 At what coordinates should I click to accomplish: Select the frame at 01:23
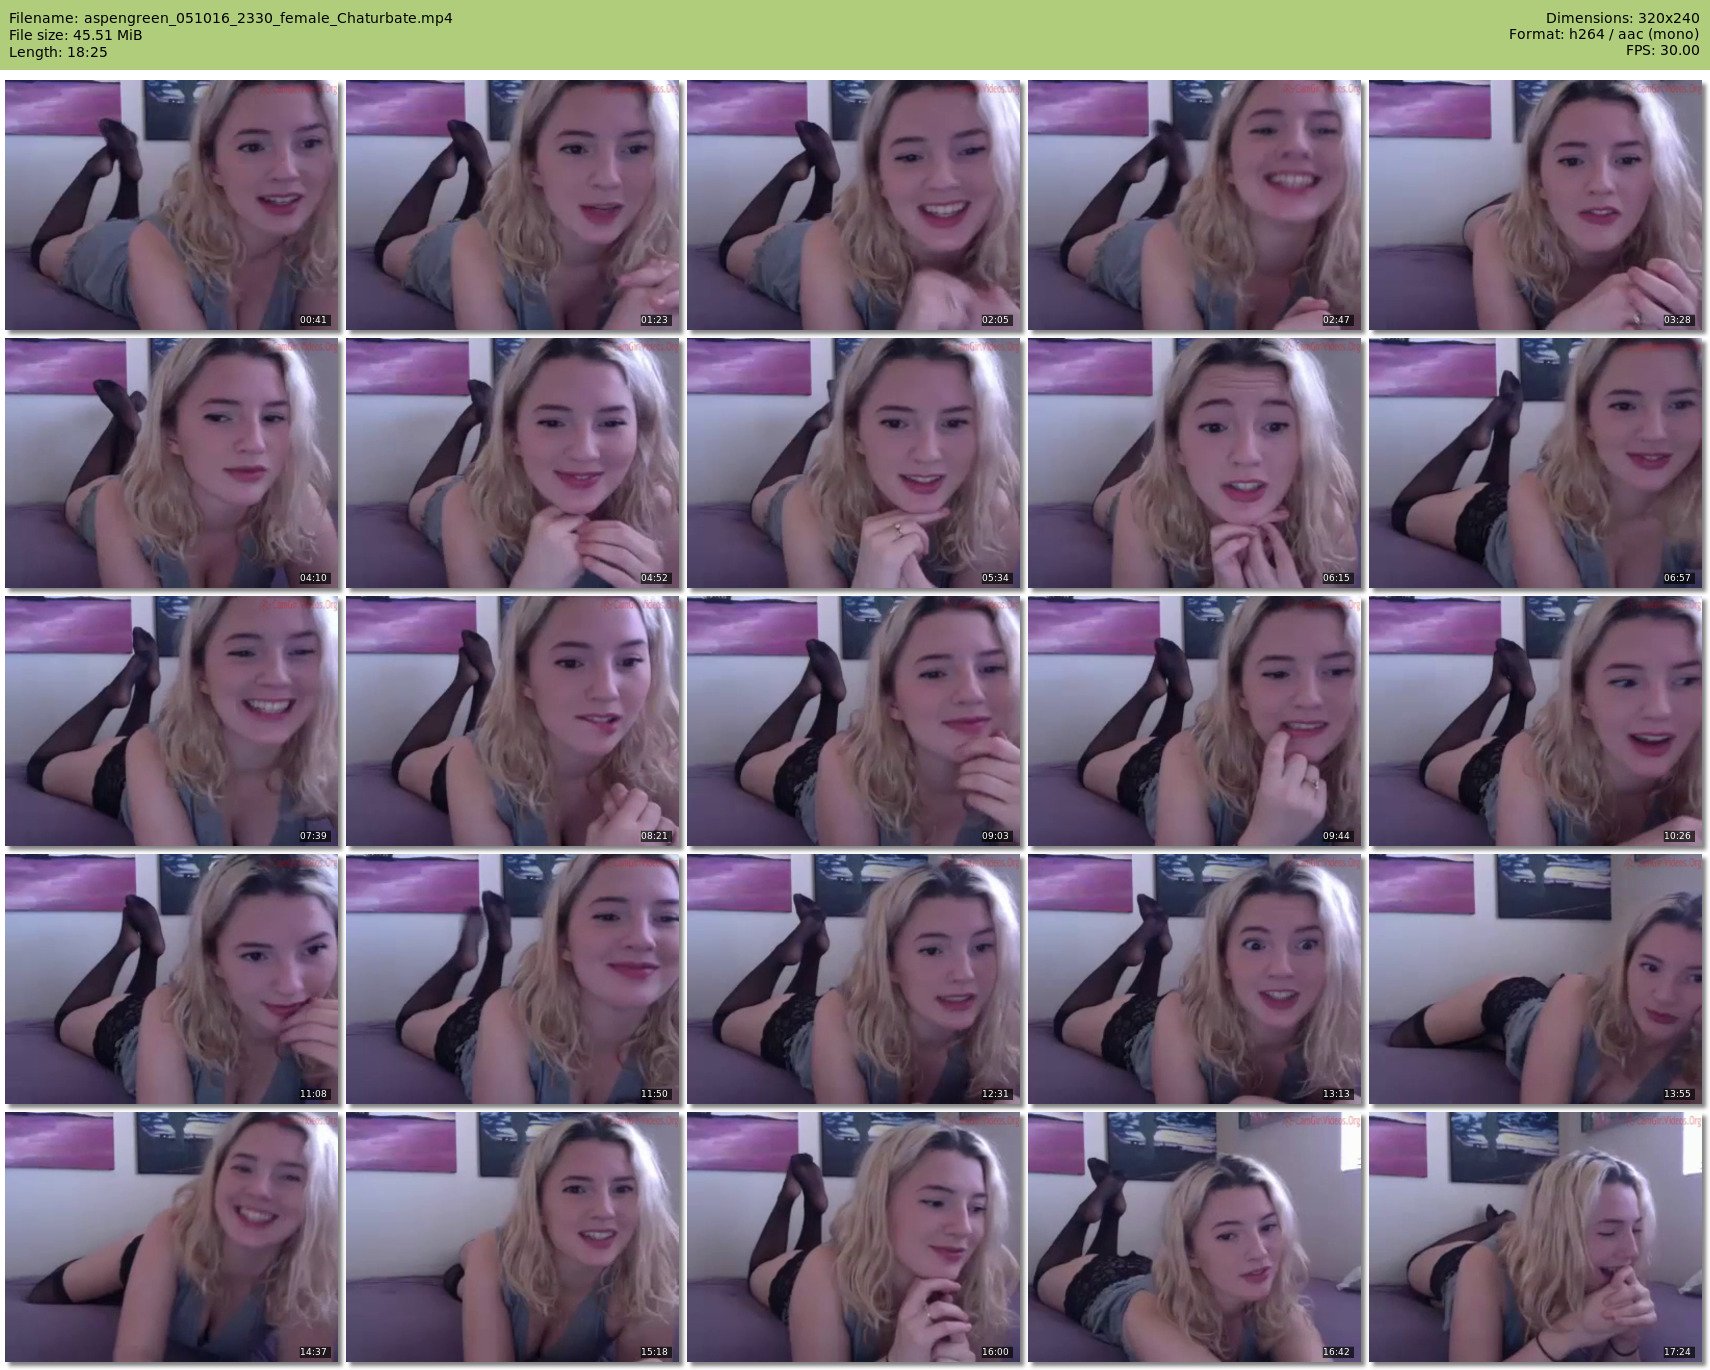(512, 205)
